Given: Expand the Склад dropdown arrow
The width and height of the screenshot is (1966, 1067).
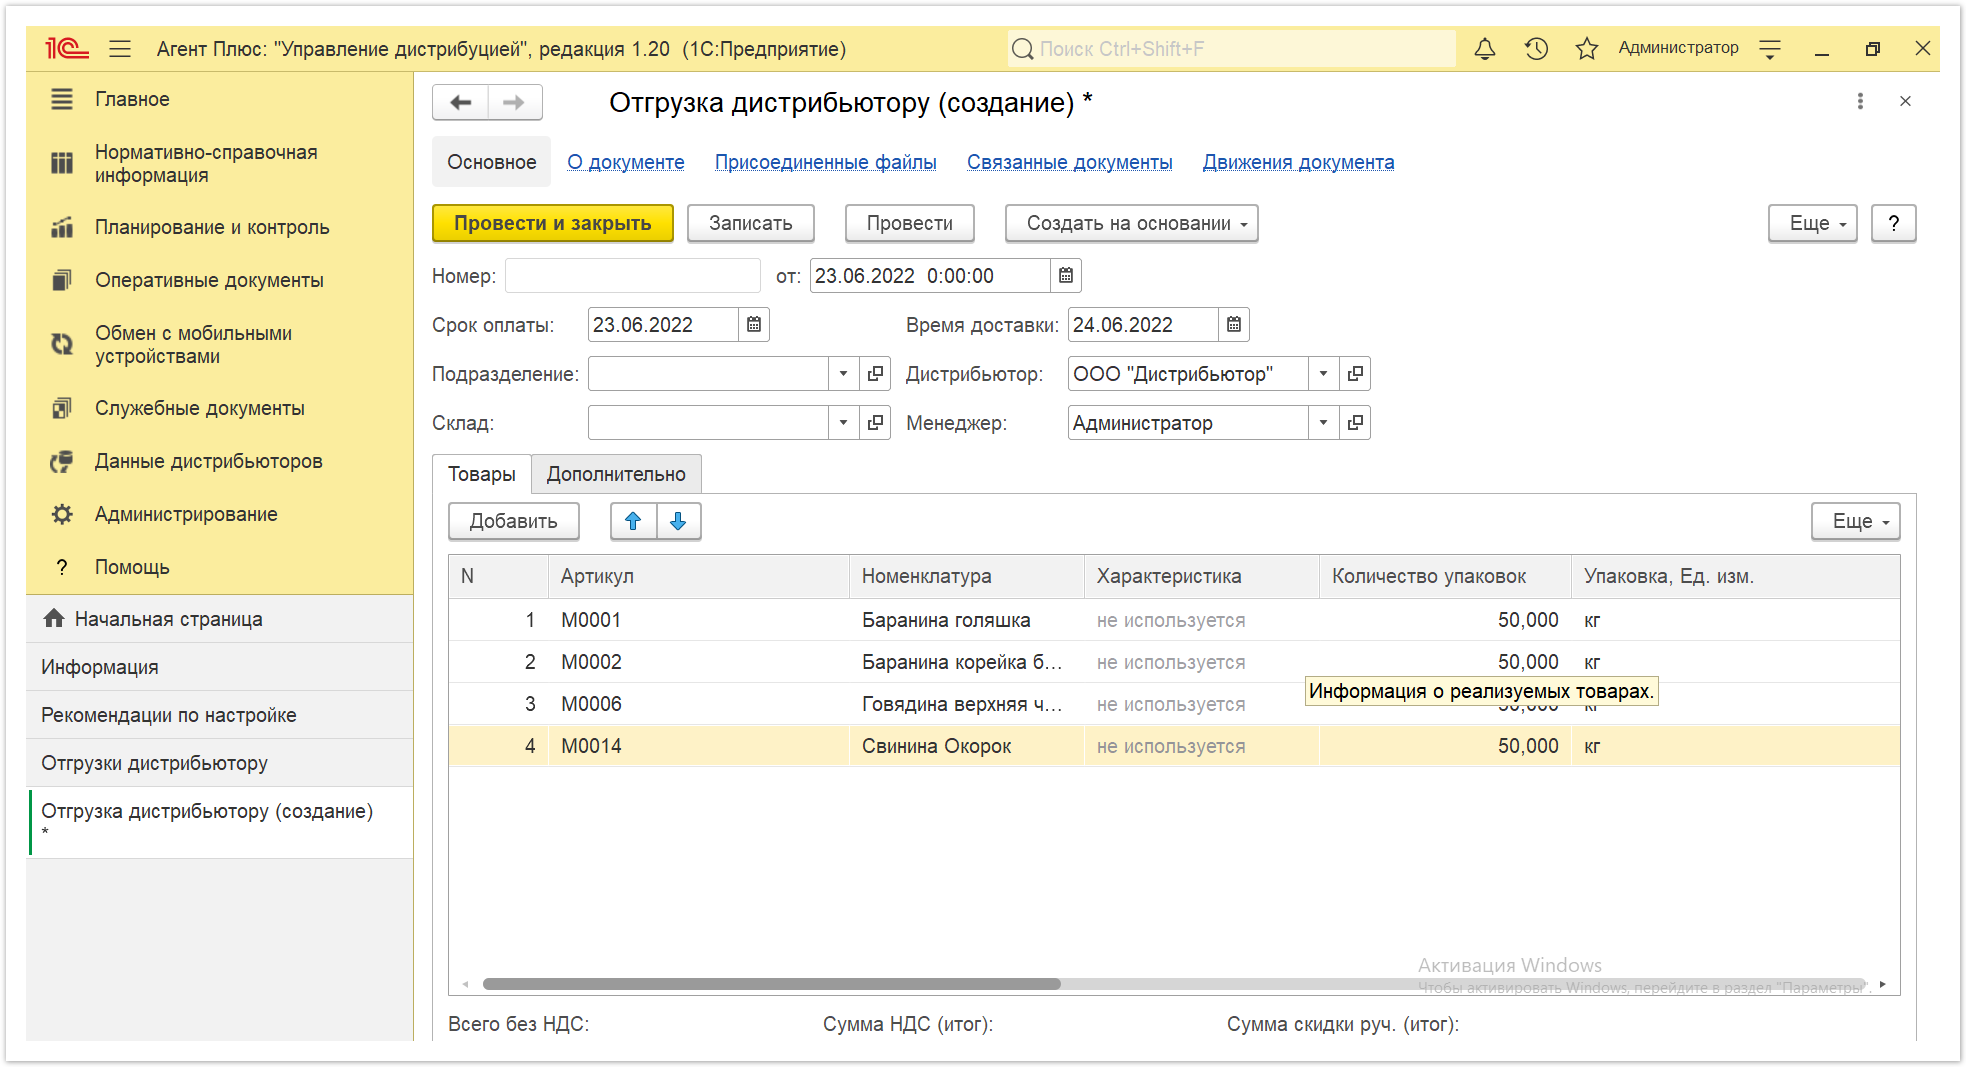Looking at the screenshot, I should [843, 423].
